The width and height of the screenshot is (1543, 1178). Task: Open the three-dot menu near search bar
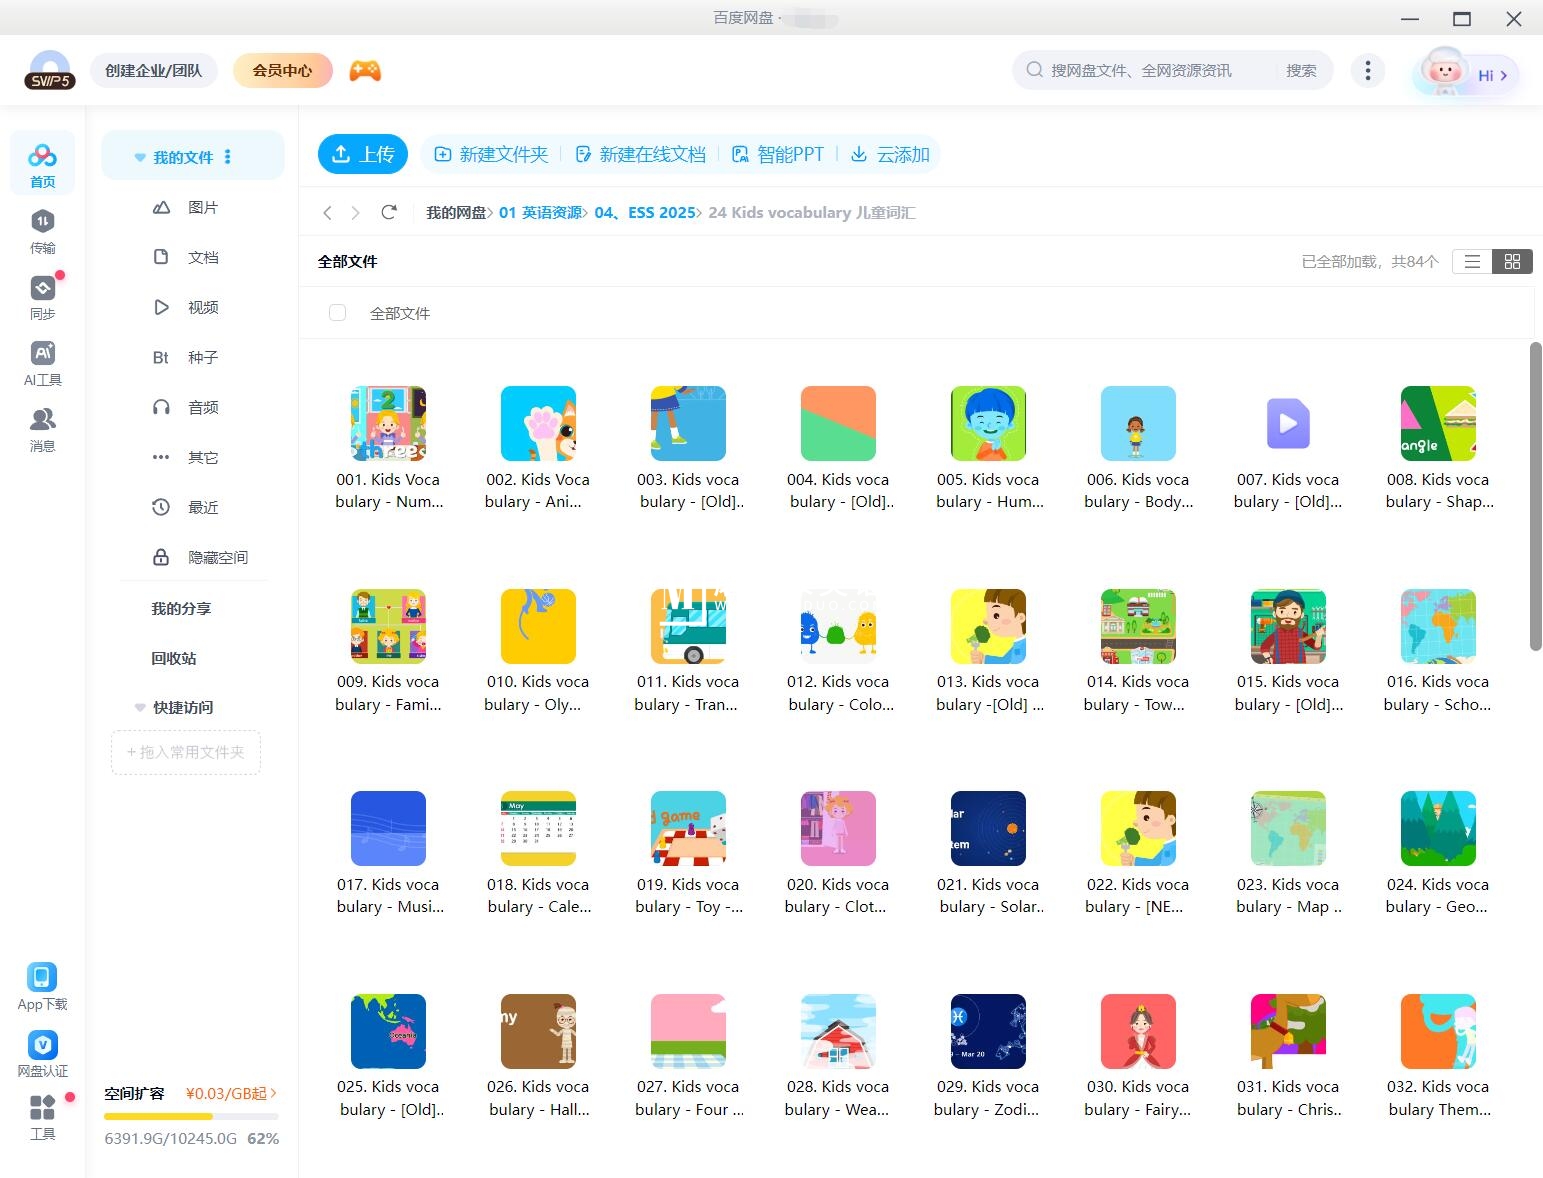pos(1367,70)
